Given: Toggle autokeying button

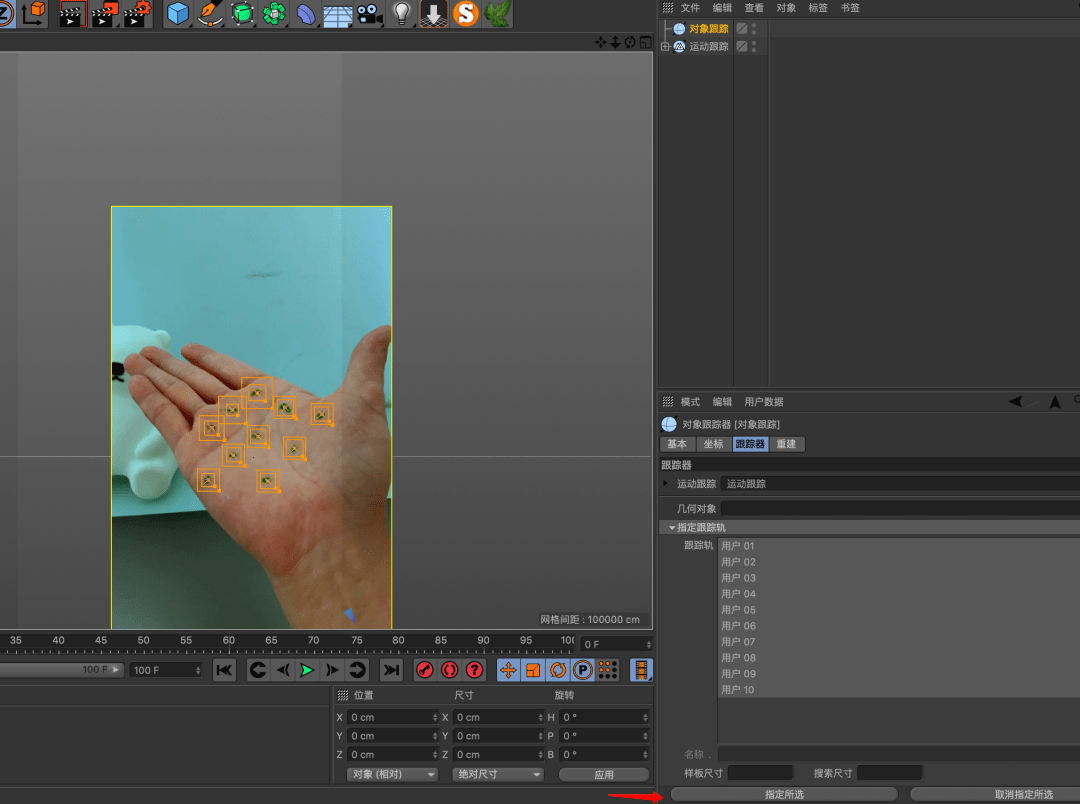Looking at the screenshot, I should [x=449, y=670].
